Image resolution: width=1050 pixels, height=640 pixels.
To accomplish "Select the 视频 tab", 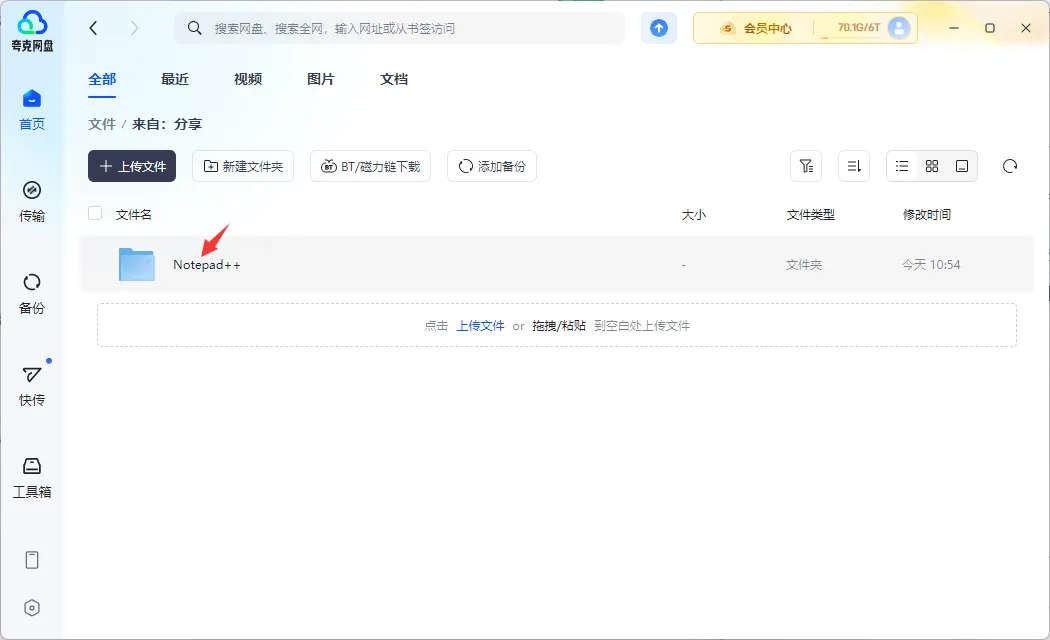I will click(x=248, y=79).
